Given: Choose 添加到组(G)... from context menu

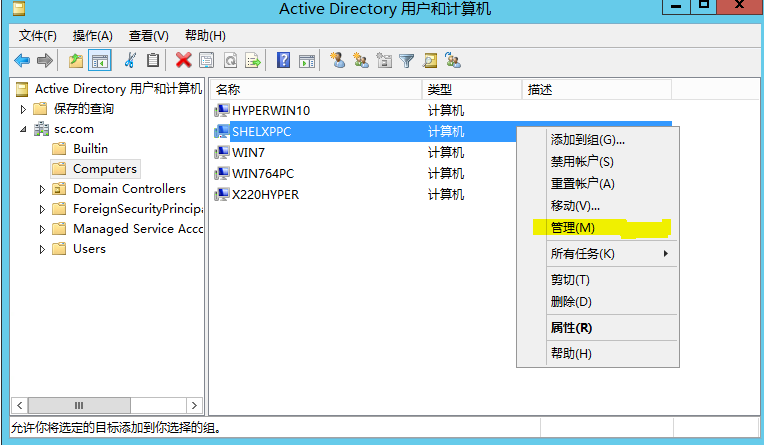Looking at the screenshot, I should tap(598, 140).
